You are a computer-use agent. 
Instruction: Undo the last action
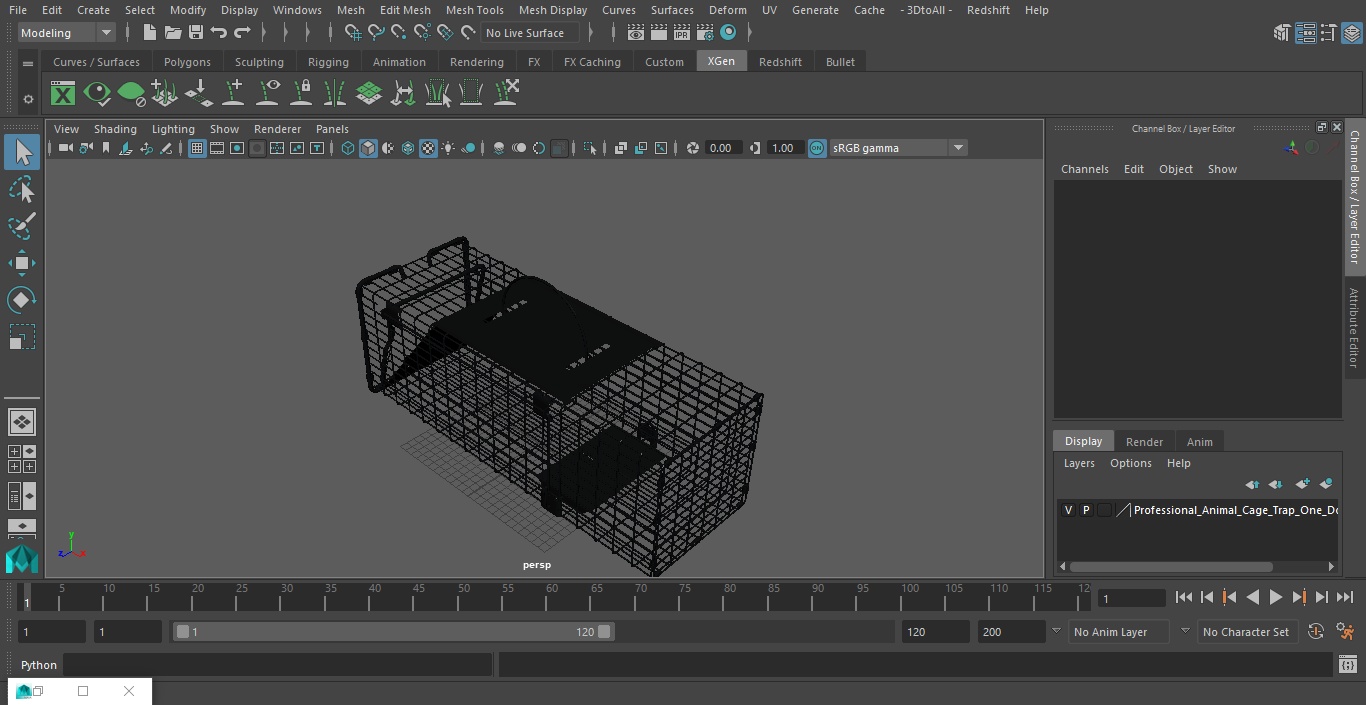(219, 33)
